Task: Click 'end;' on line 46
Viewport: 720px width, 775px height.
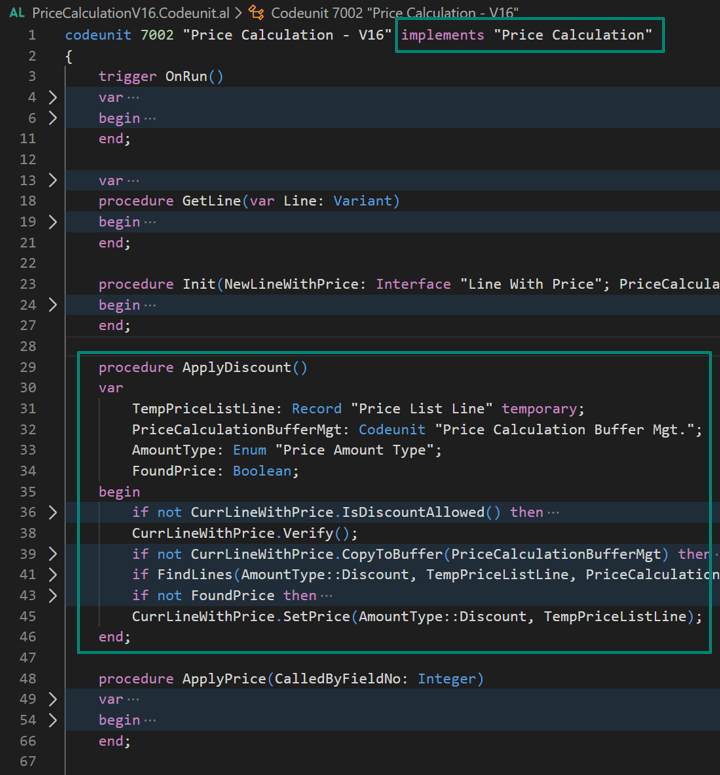Action: coord(115,637)
